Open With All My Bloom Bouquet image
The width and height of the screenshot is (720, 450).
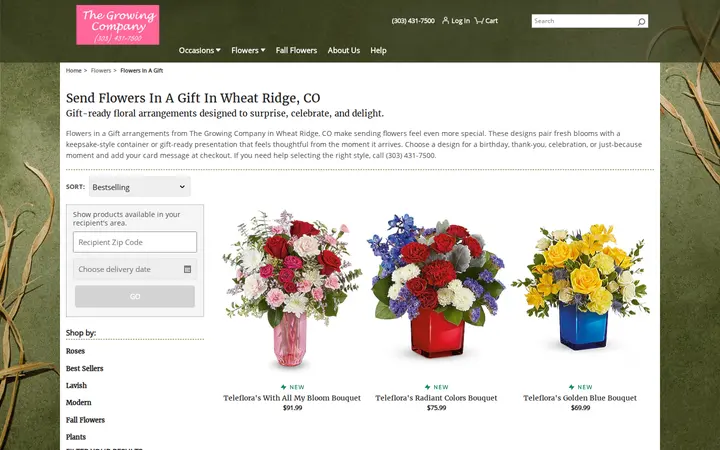[292, 289]
